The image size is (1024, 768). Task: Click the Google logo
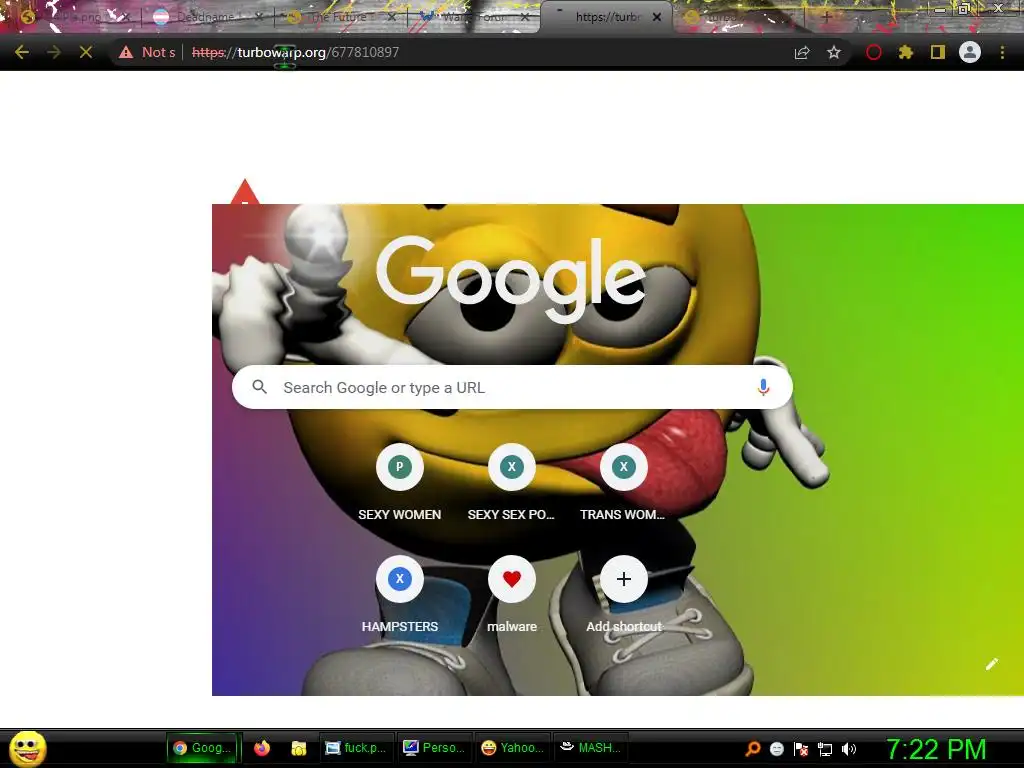[x=511, y=279]
